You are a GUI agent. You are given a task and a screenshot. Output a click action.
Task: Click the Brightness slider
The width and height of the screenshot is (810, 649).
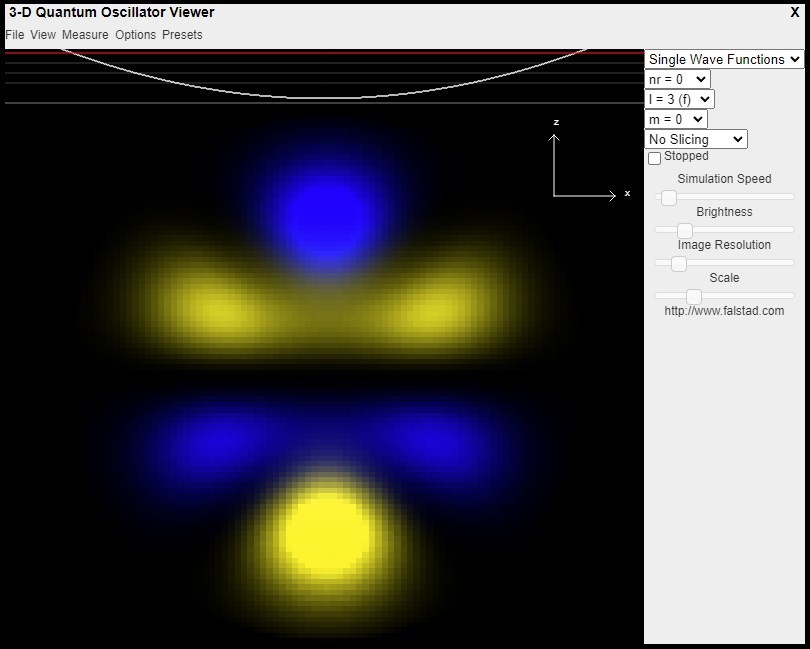point(724,230)
